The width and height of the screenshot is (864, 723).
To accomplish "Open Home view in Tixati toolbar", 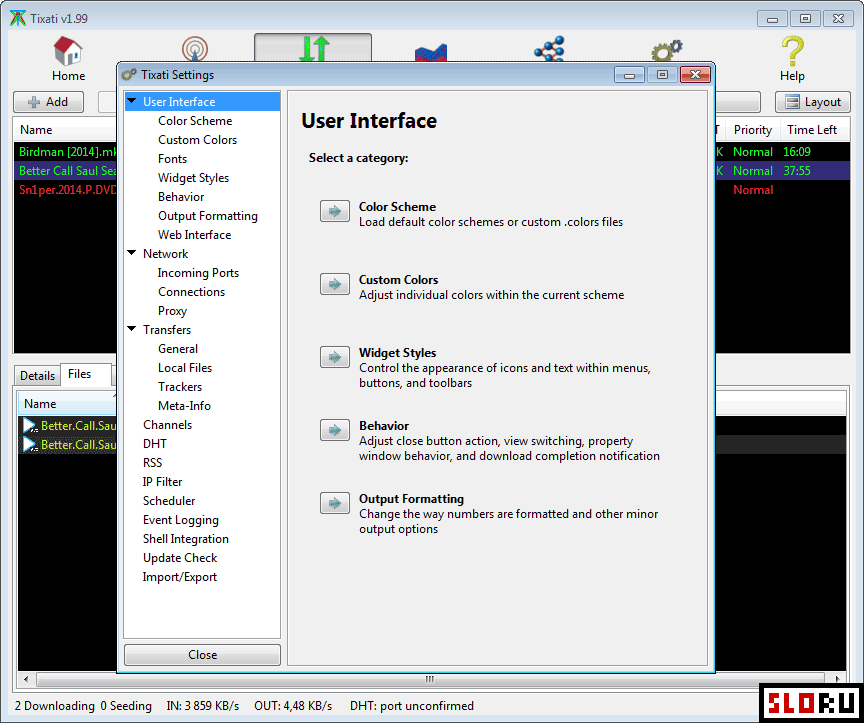I will pos(68,60).
